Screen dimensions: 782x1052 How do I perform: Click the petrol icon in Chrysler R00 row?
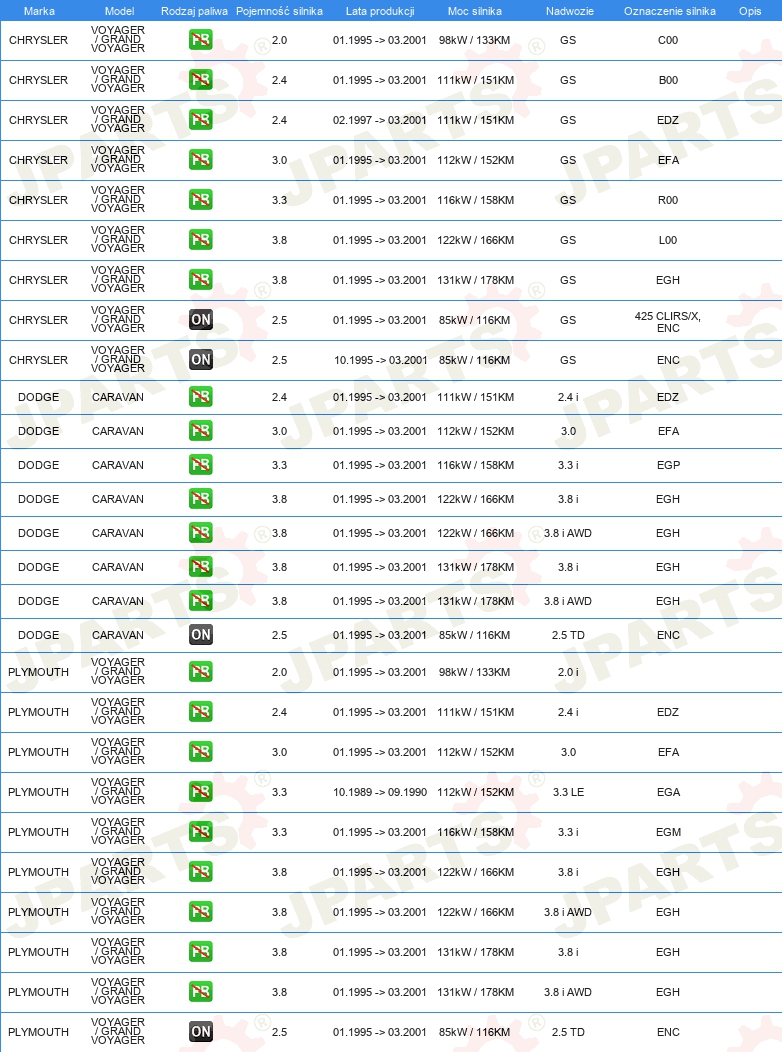[201, 199]
